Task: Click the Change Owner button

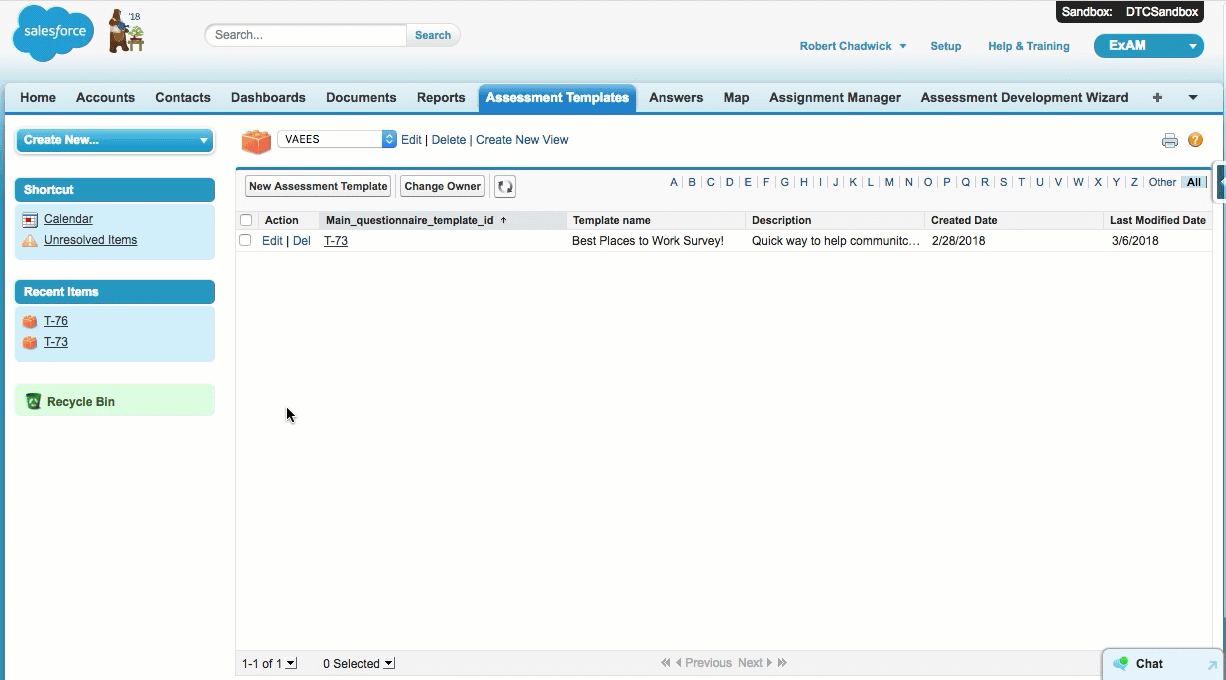Action: 443,186
